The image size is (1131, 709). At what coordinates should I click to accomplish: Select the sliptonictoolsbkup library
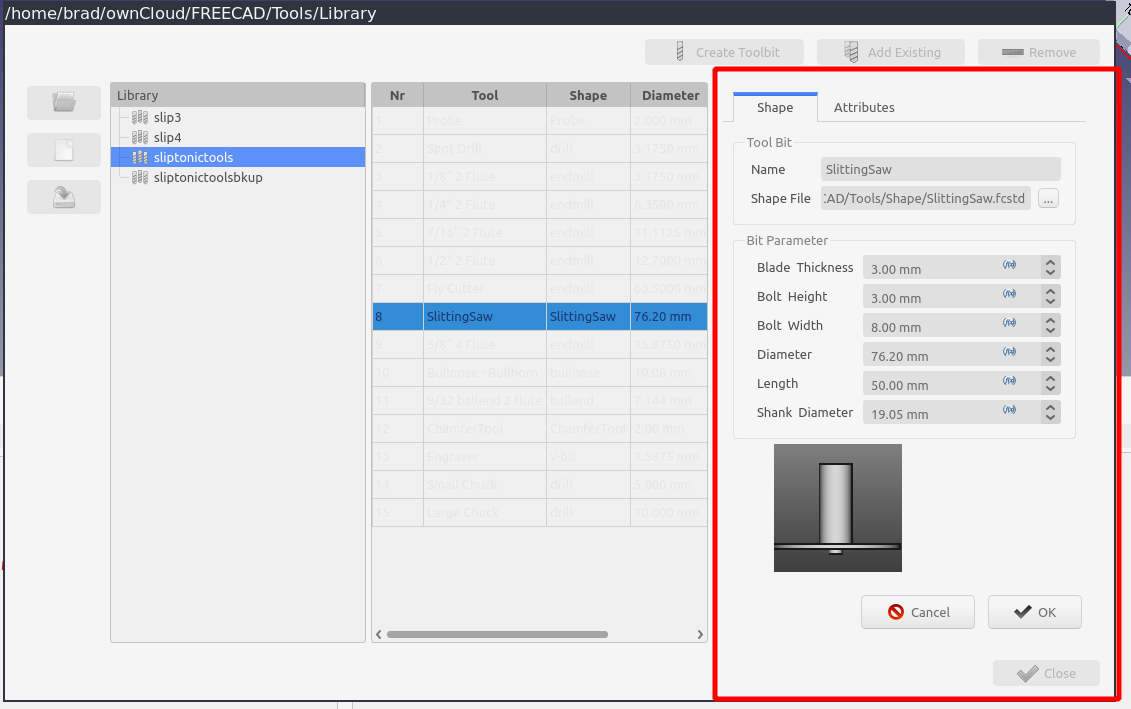(x=208, y=177)
